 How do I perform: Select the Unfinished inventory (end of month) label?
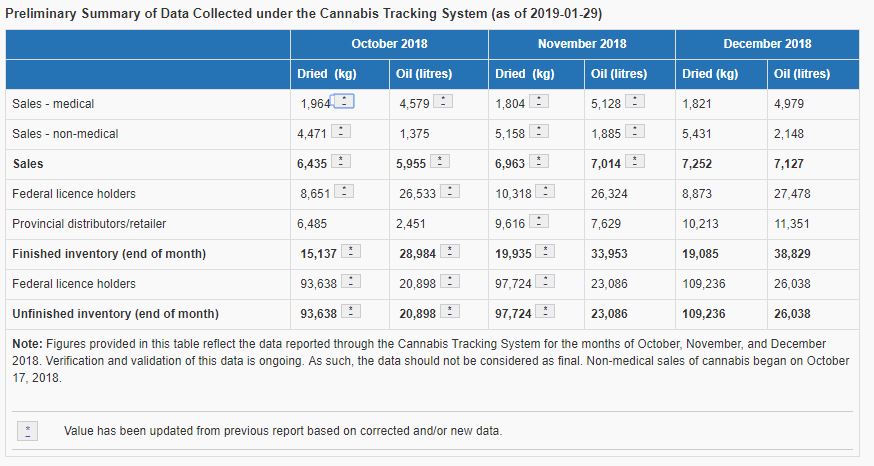115,314
